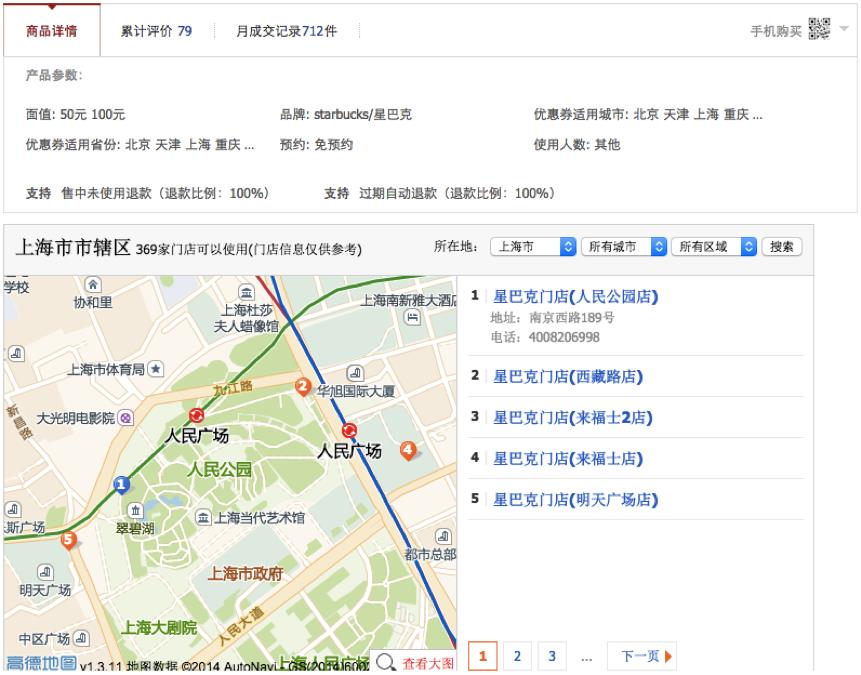The height and width of the screenshot is (675, 861).
Task: Click the star icon beside 上海市体育局
Action: (x=155, y=369)
